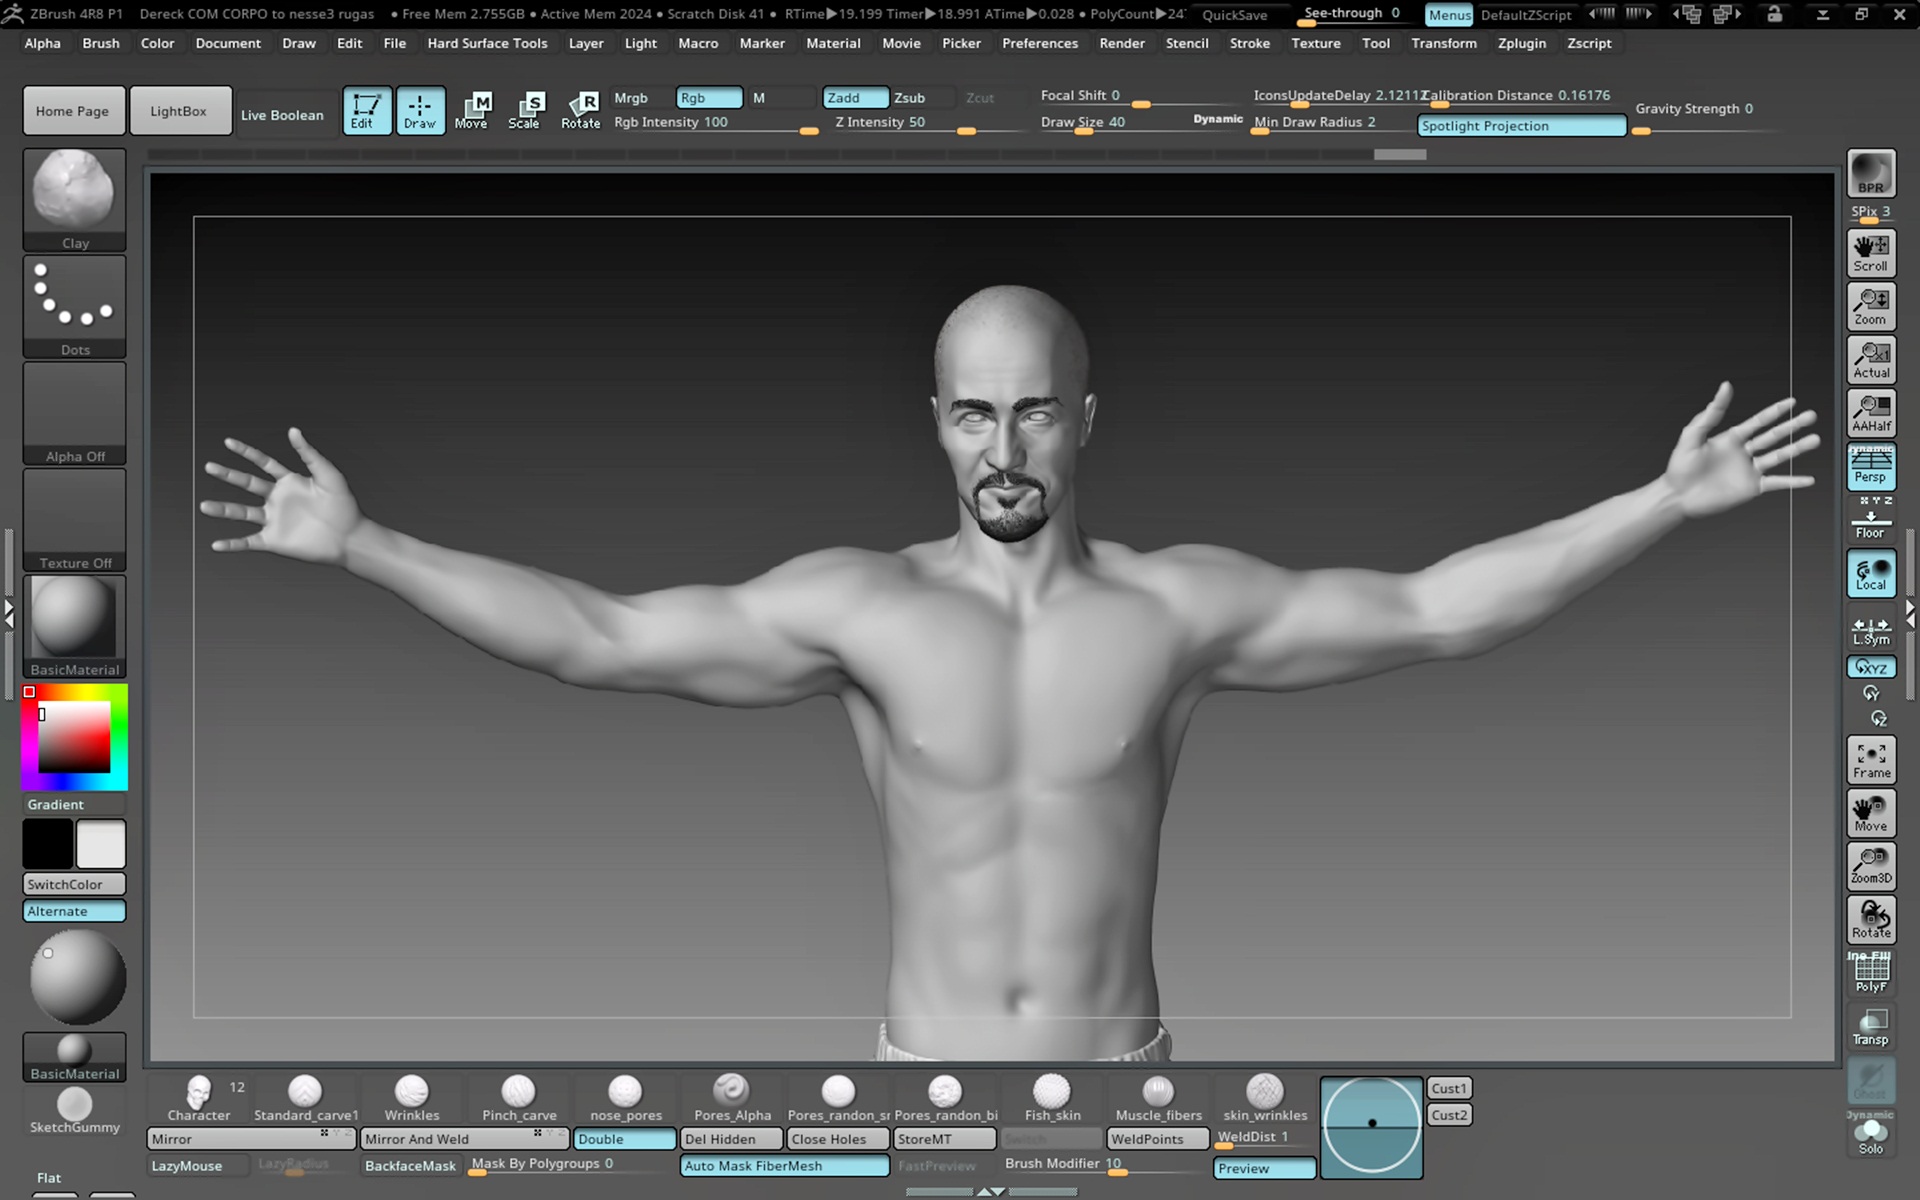Open the Zplugin menu

(1521, 43)
